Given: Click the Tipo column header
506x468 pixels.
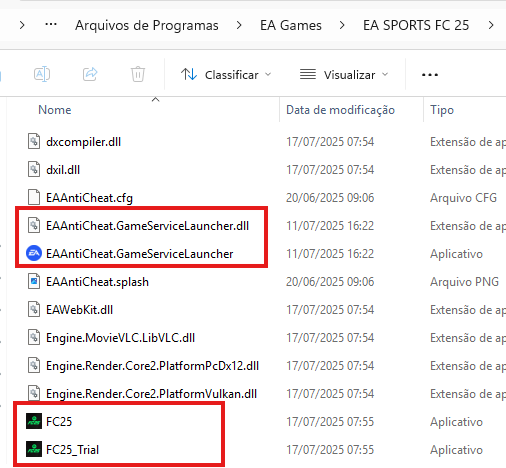Looking at the screenshot, I should tap(442, 110).
